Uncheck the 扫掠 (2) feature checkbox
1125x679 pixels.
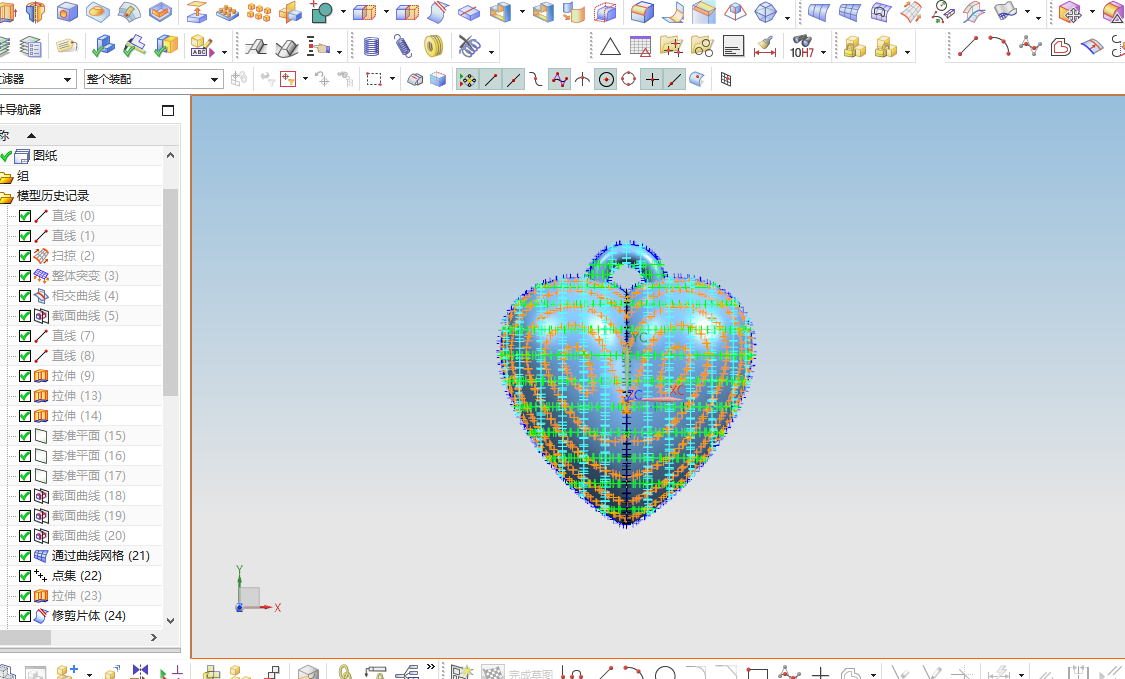(x=25, y=256)
